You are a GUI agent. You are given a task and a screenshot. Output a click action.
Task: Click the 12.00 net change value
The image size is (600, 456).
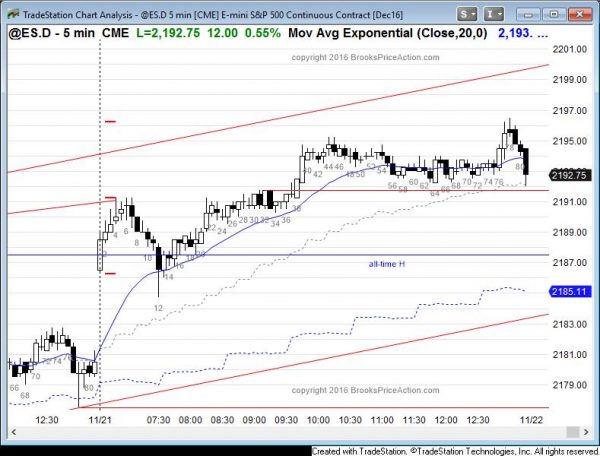(x=222, y=33)
